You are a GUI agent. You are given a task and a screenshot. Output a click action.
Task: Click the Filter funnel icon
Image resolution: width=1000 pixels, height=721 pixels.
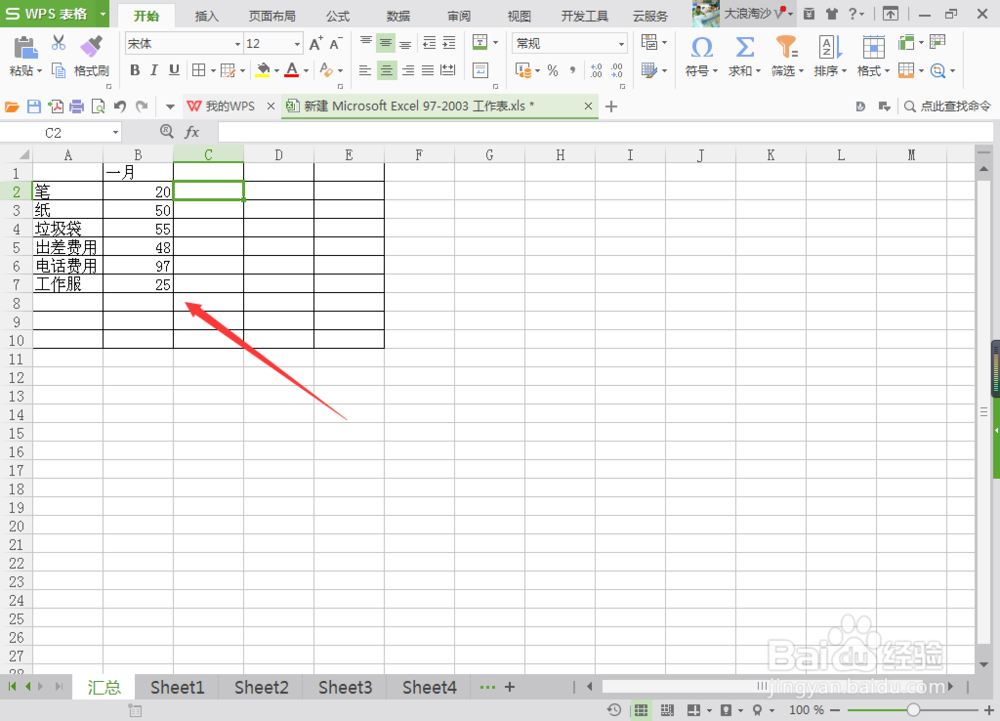click(786, 47)
